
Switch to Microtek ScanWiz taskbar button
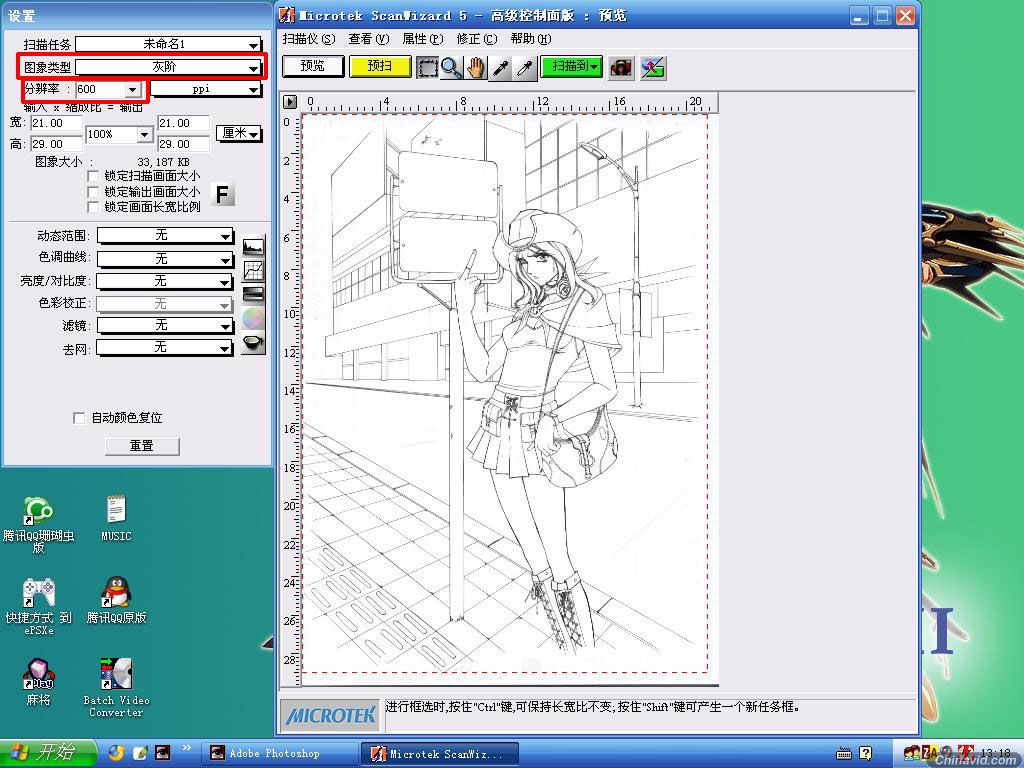[x=440, y=754]
